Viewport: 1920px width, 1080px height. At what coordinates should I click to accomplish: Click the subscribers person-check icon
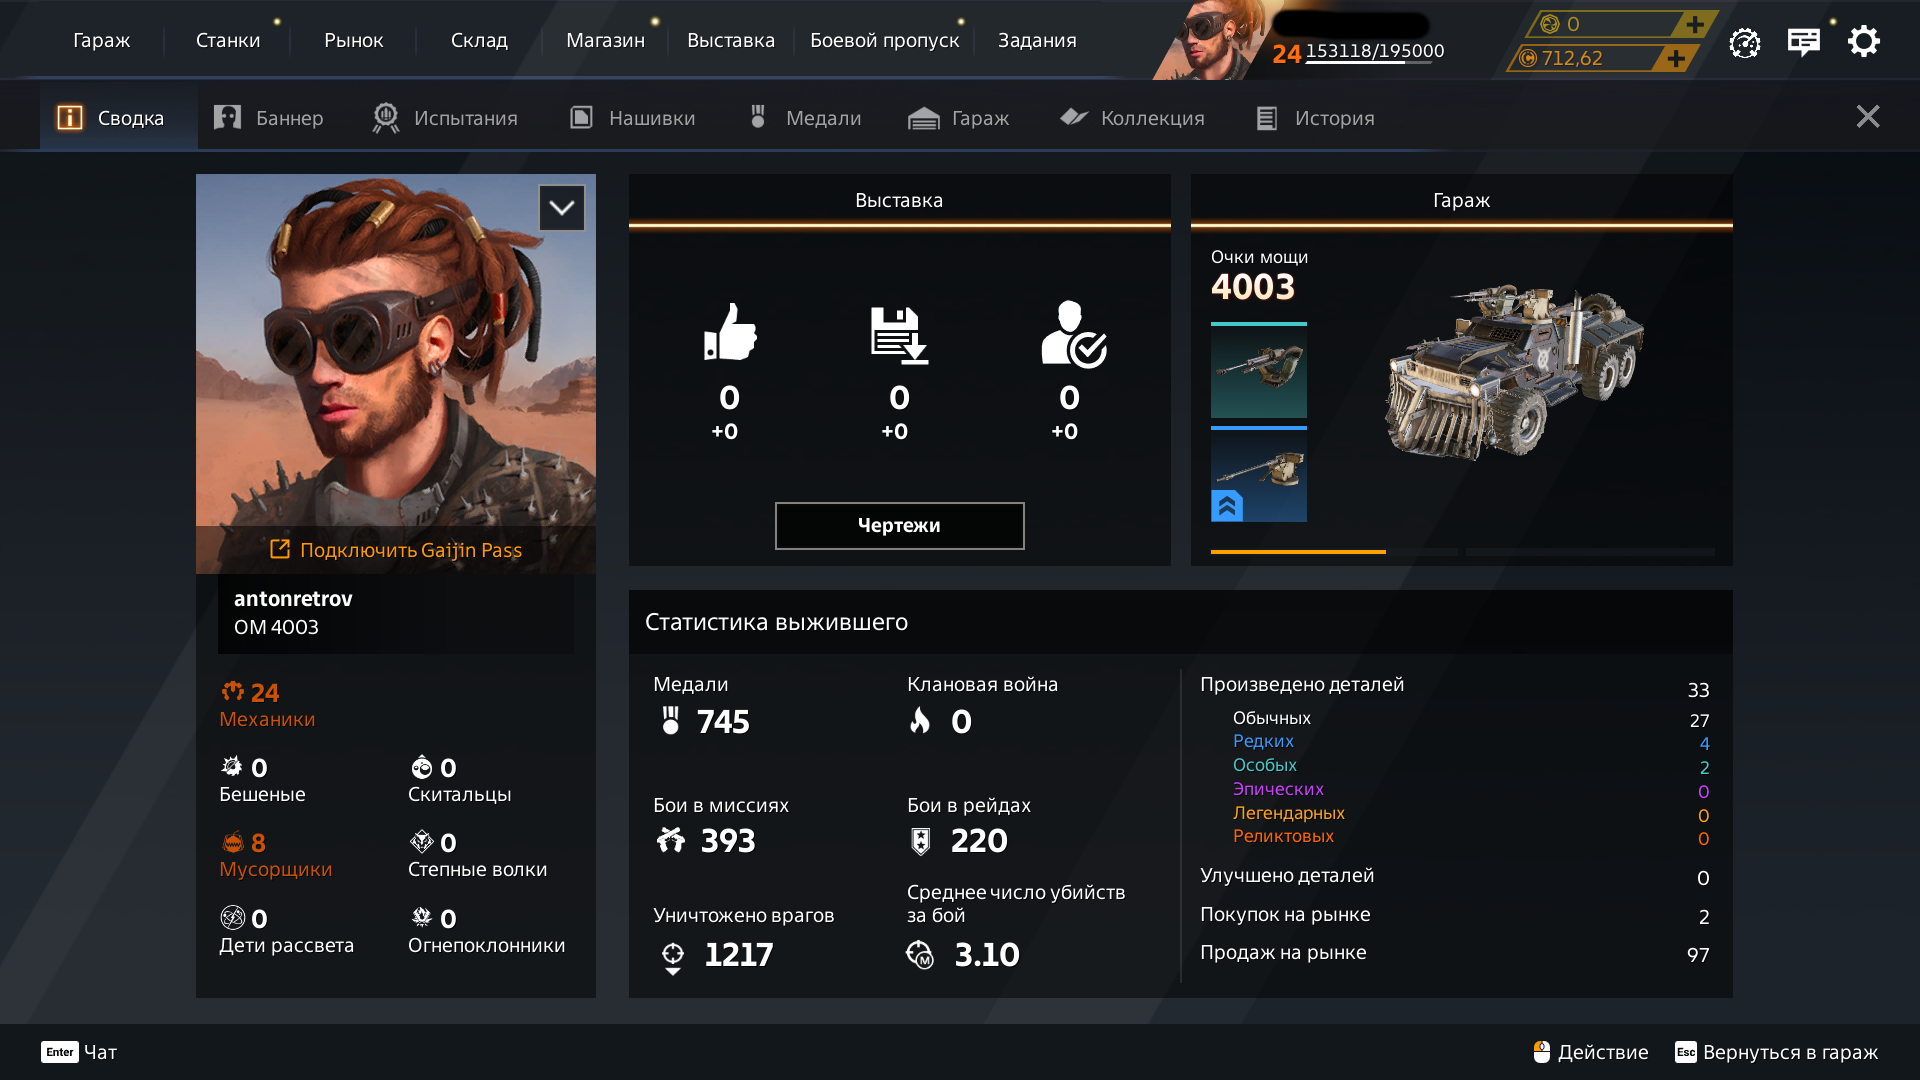pyautogui.click(x=1071, y=334)
